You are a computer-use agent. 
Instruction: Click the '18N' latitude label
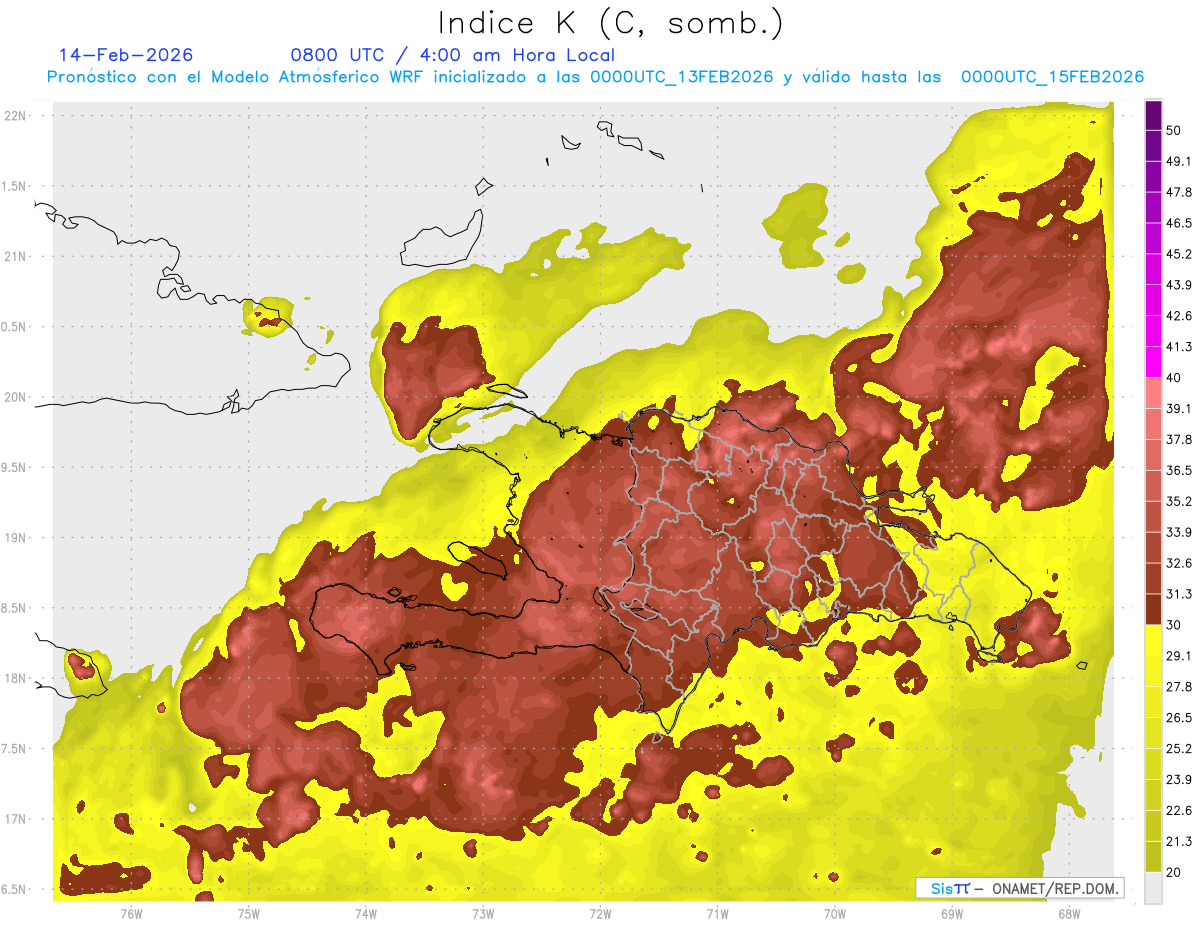[x=15, y=678]
